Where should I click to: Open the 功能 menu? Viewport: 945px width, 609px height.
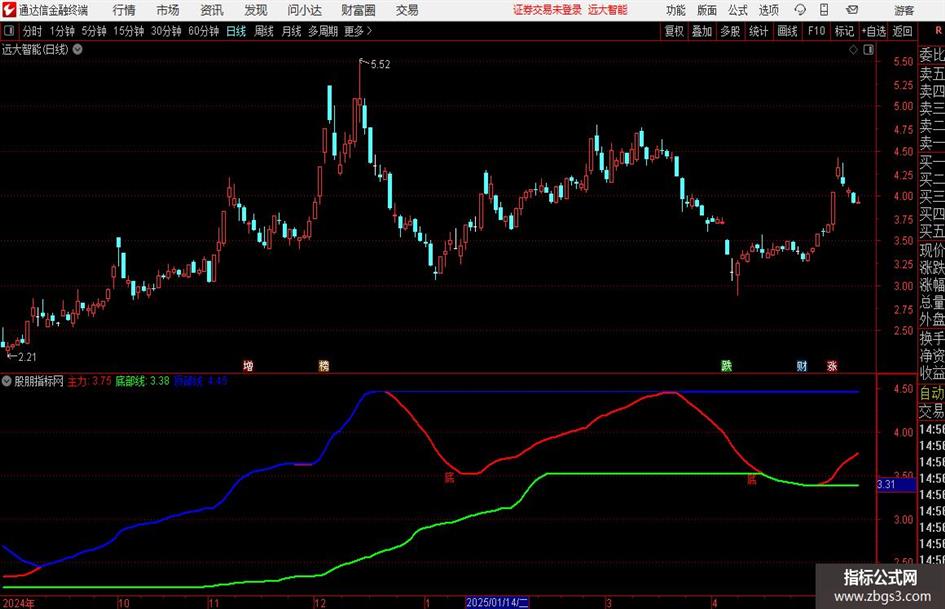point(676,10)
